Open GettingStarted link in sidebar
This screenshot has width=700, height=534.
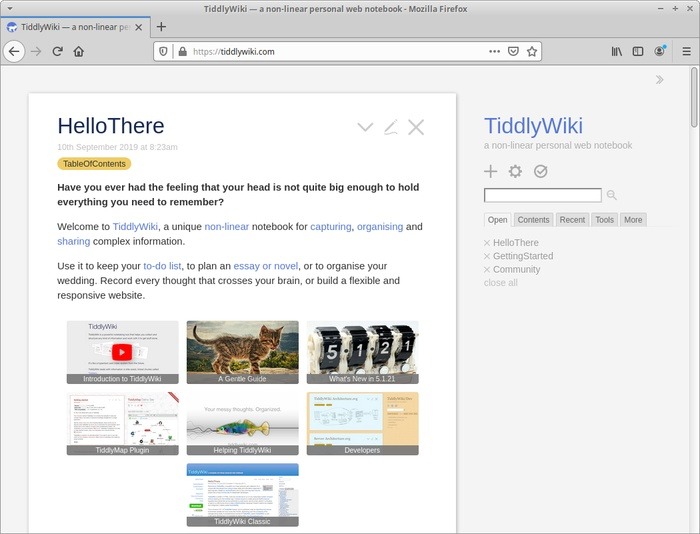point(523,256)
